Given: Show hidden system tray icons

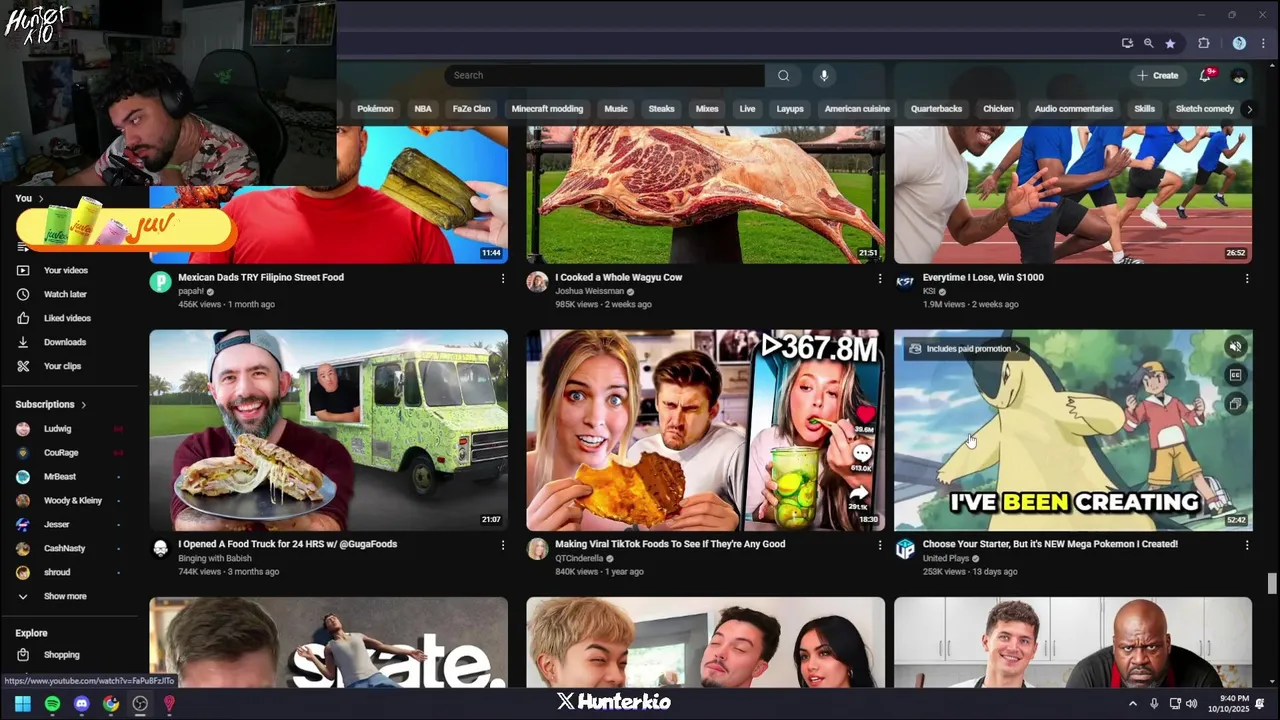Looking at the screenshot, I should coord(1133,704).
